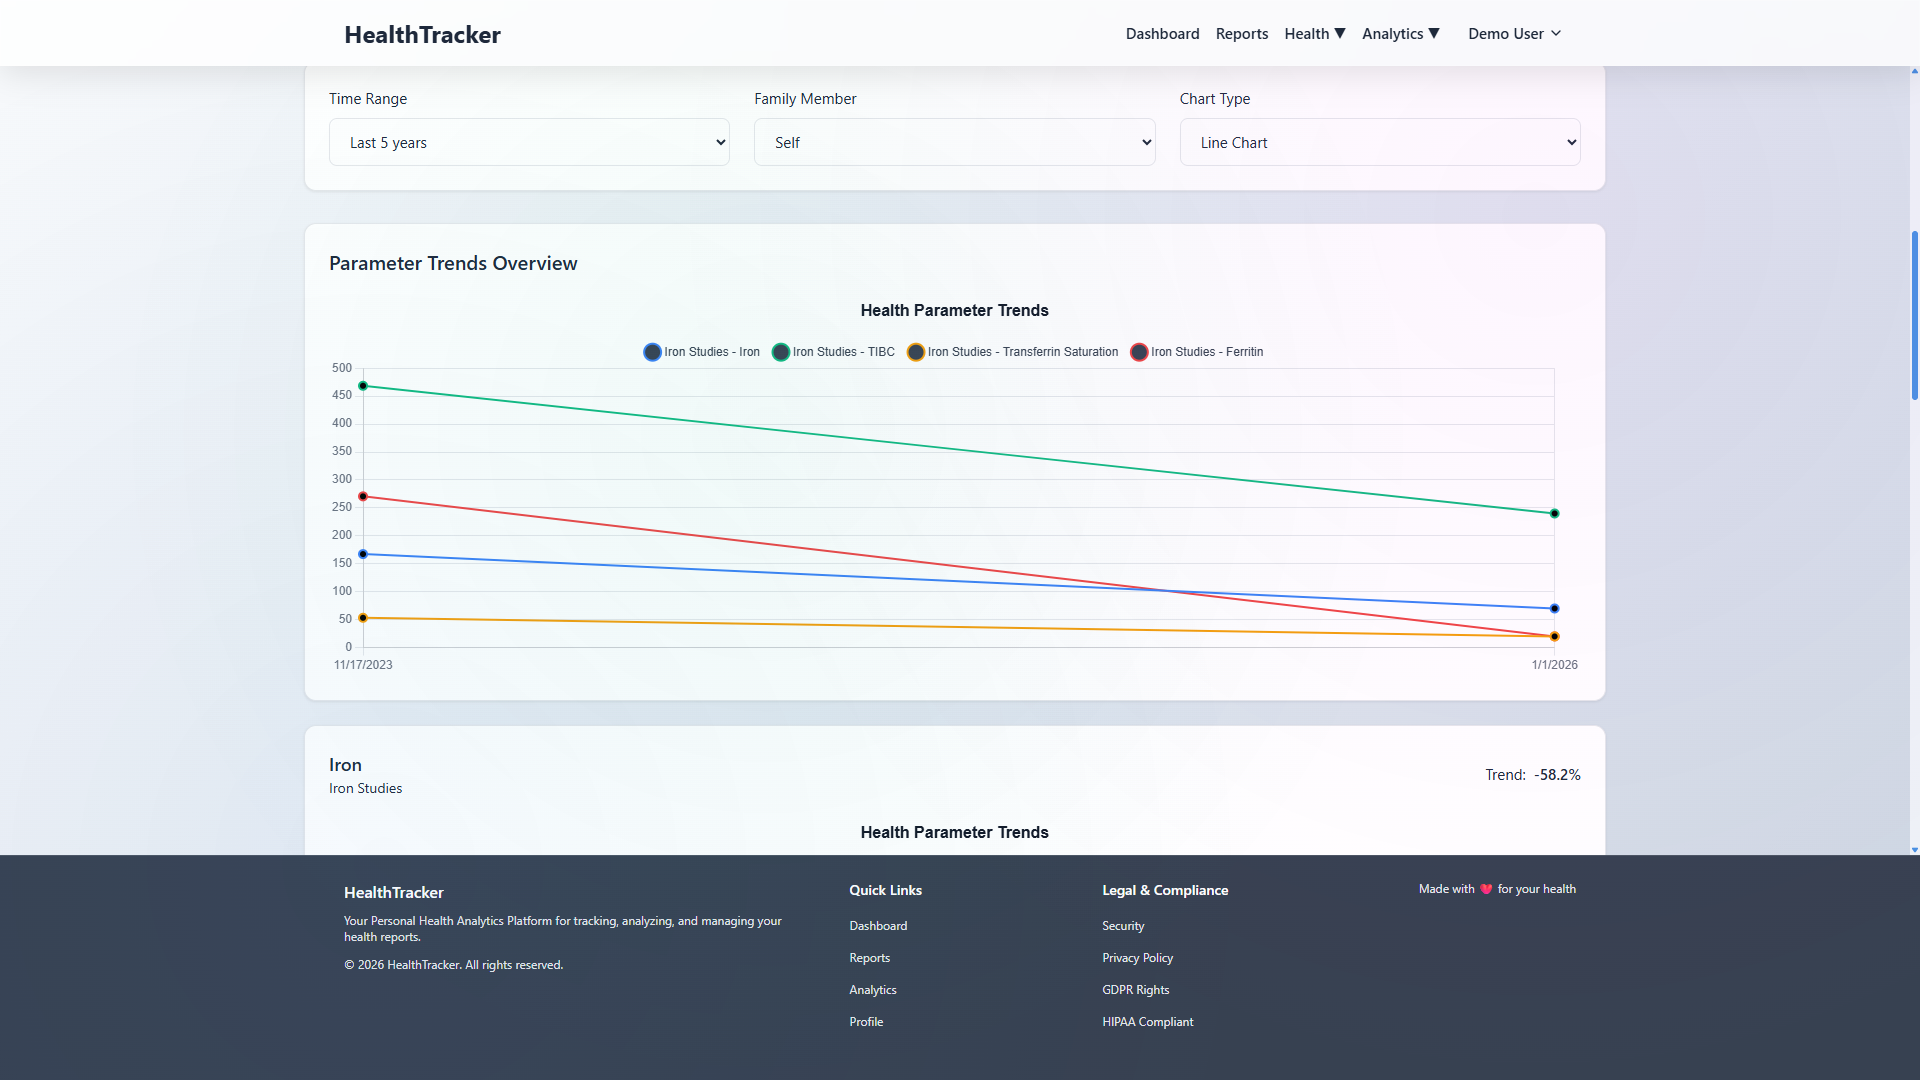Expand the Health menu arrow
Screen dimensions: 1920x1080
1340,33
